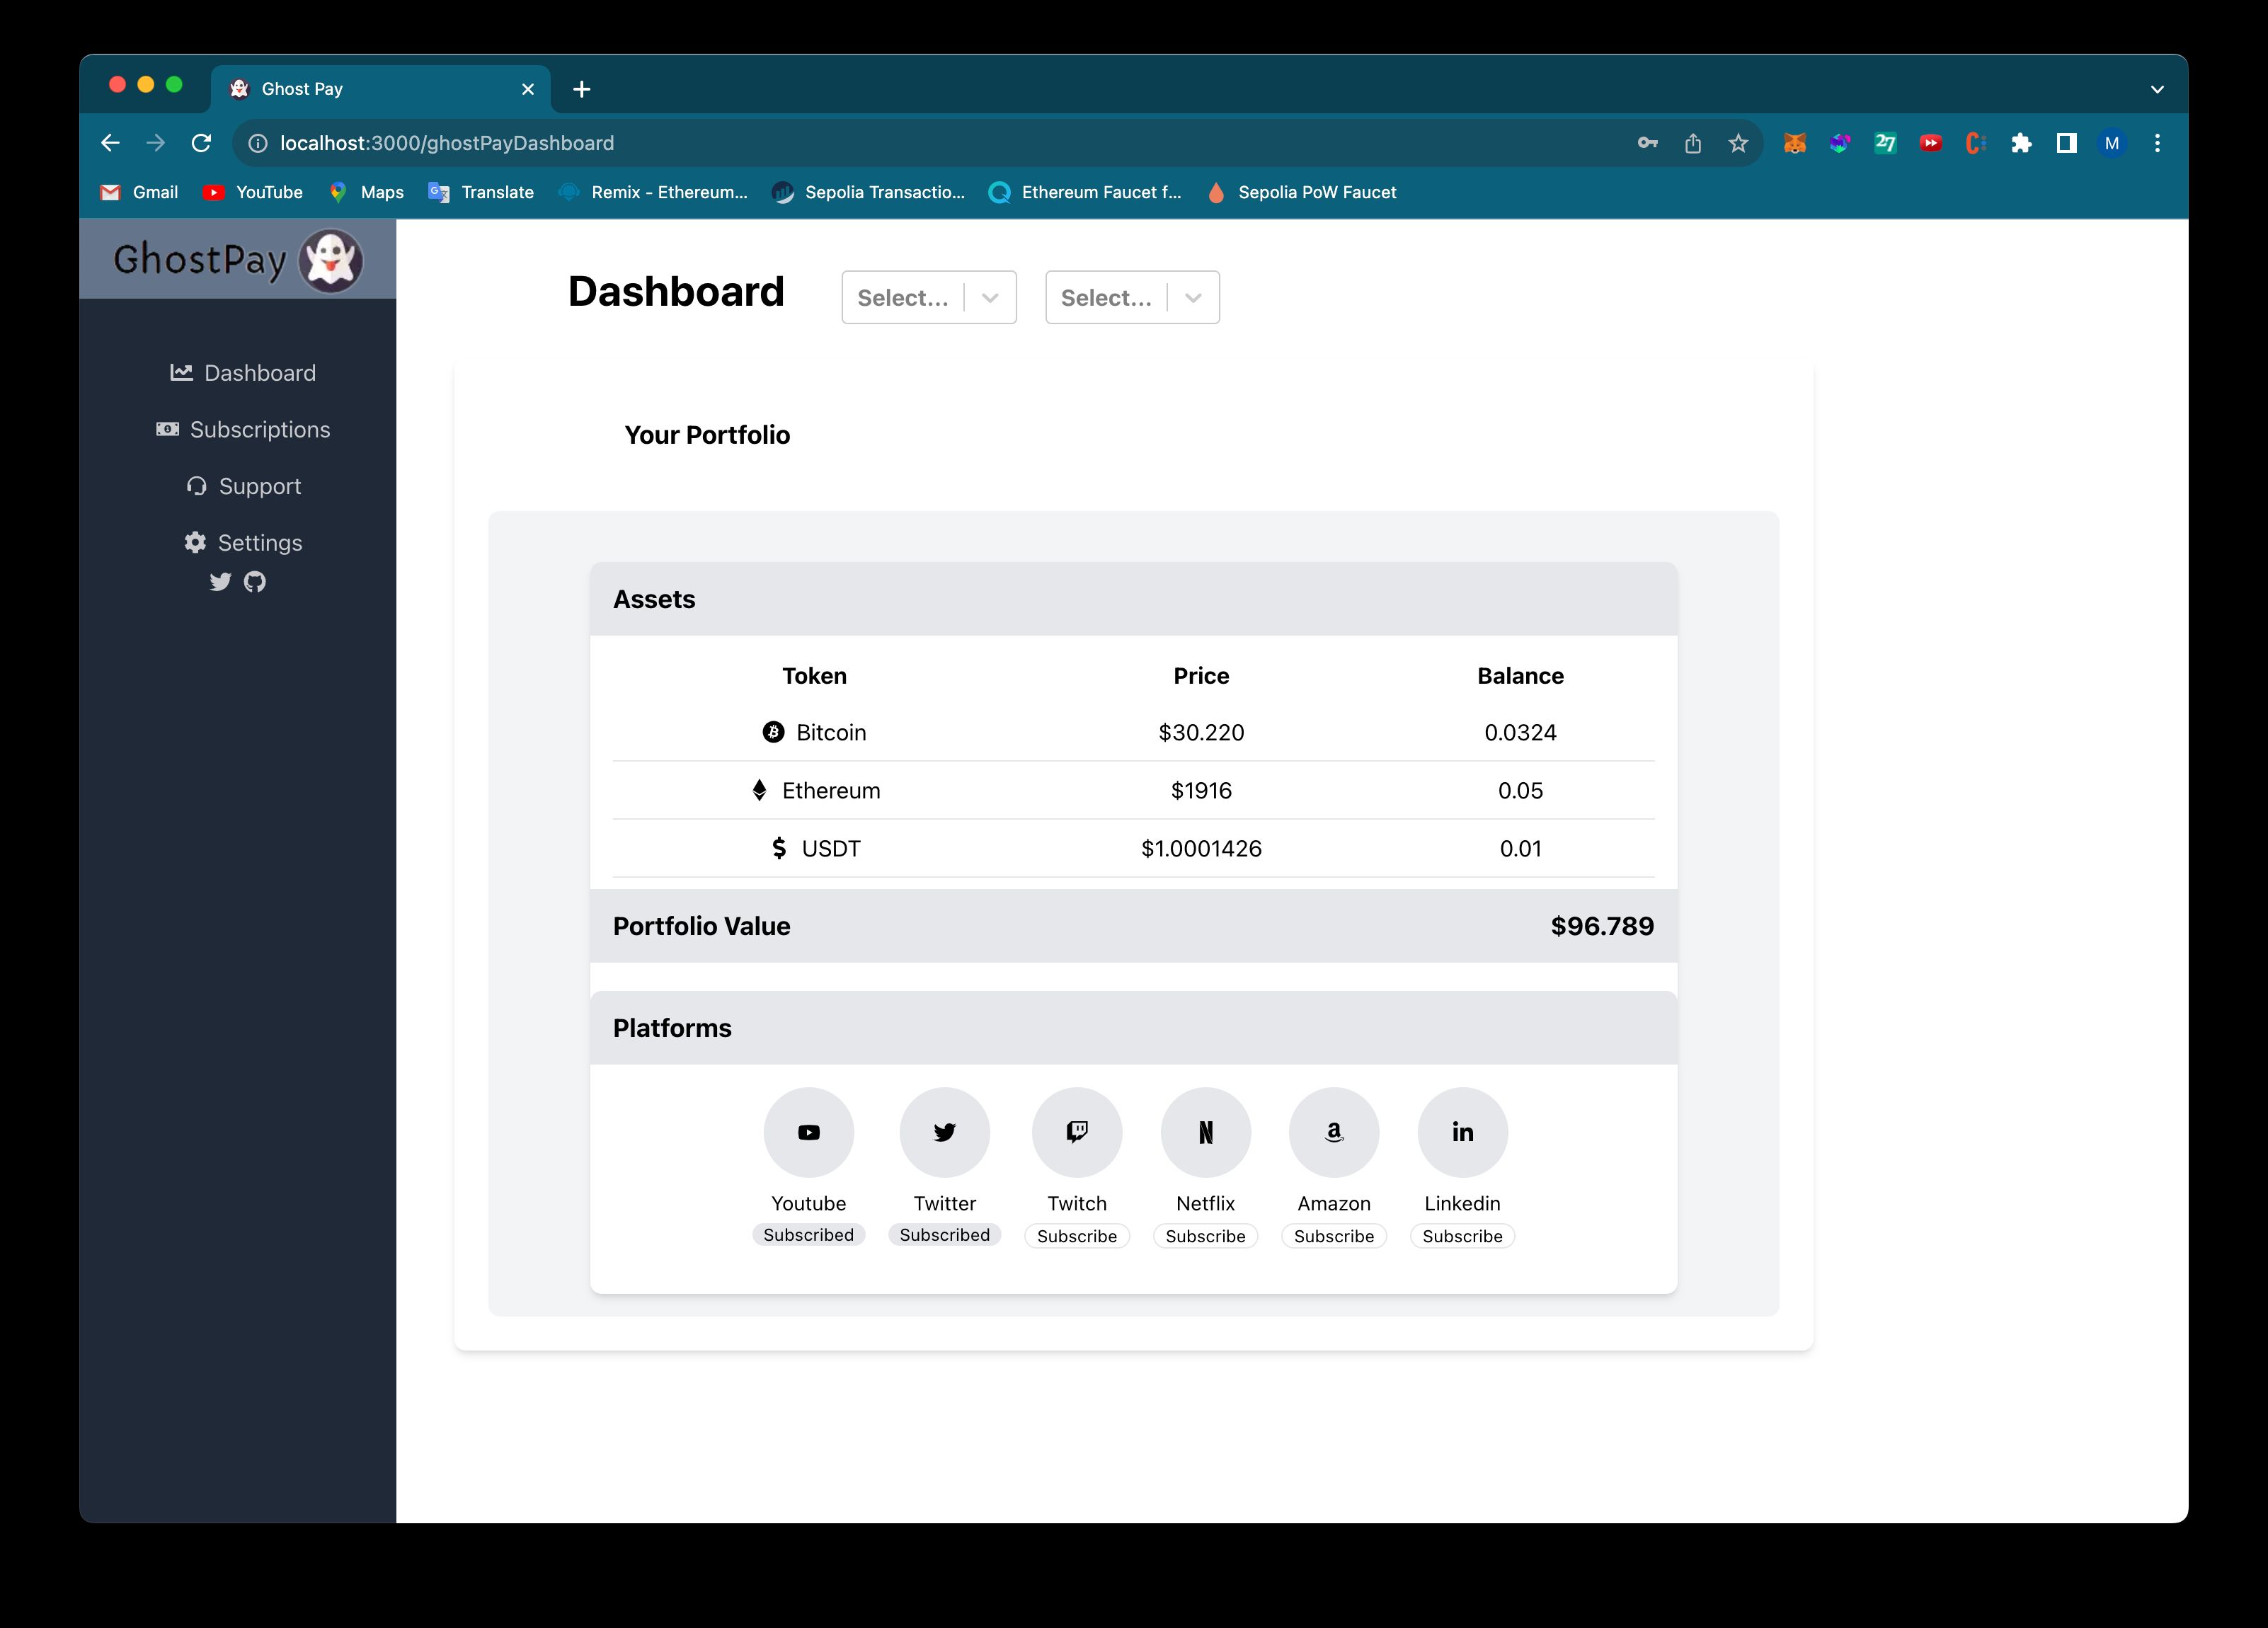2268x1628 pixels.
Task: Open Support from the sidebar
Action: [x=241, y=486]
